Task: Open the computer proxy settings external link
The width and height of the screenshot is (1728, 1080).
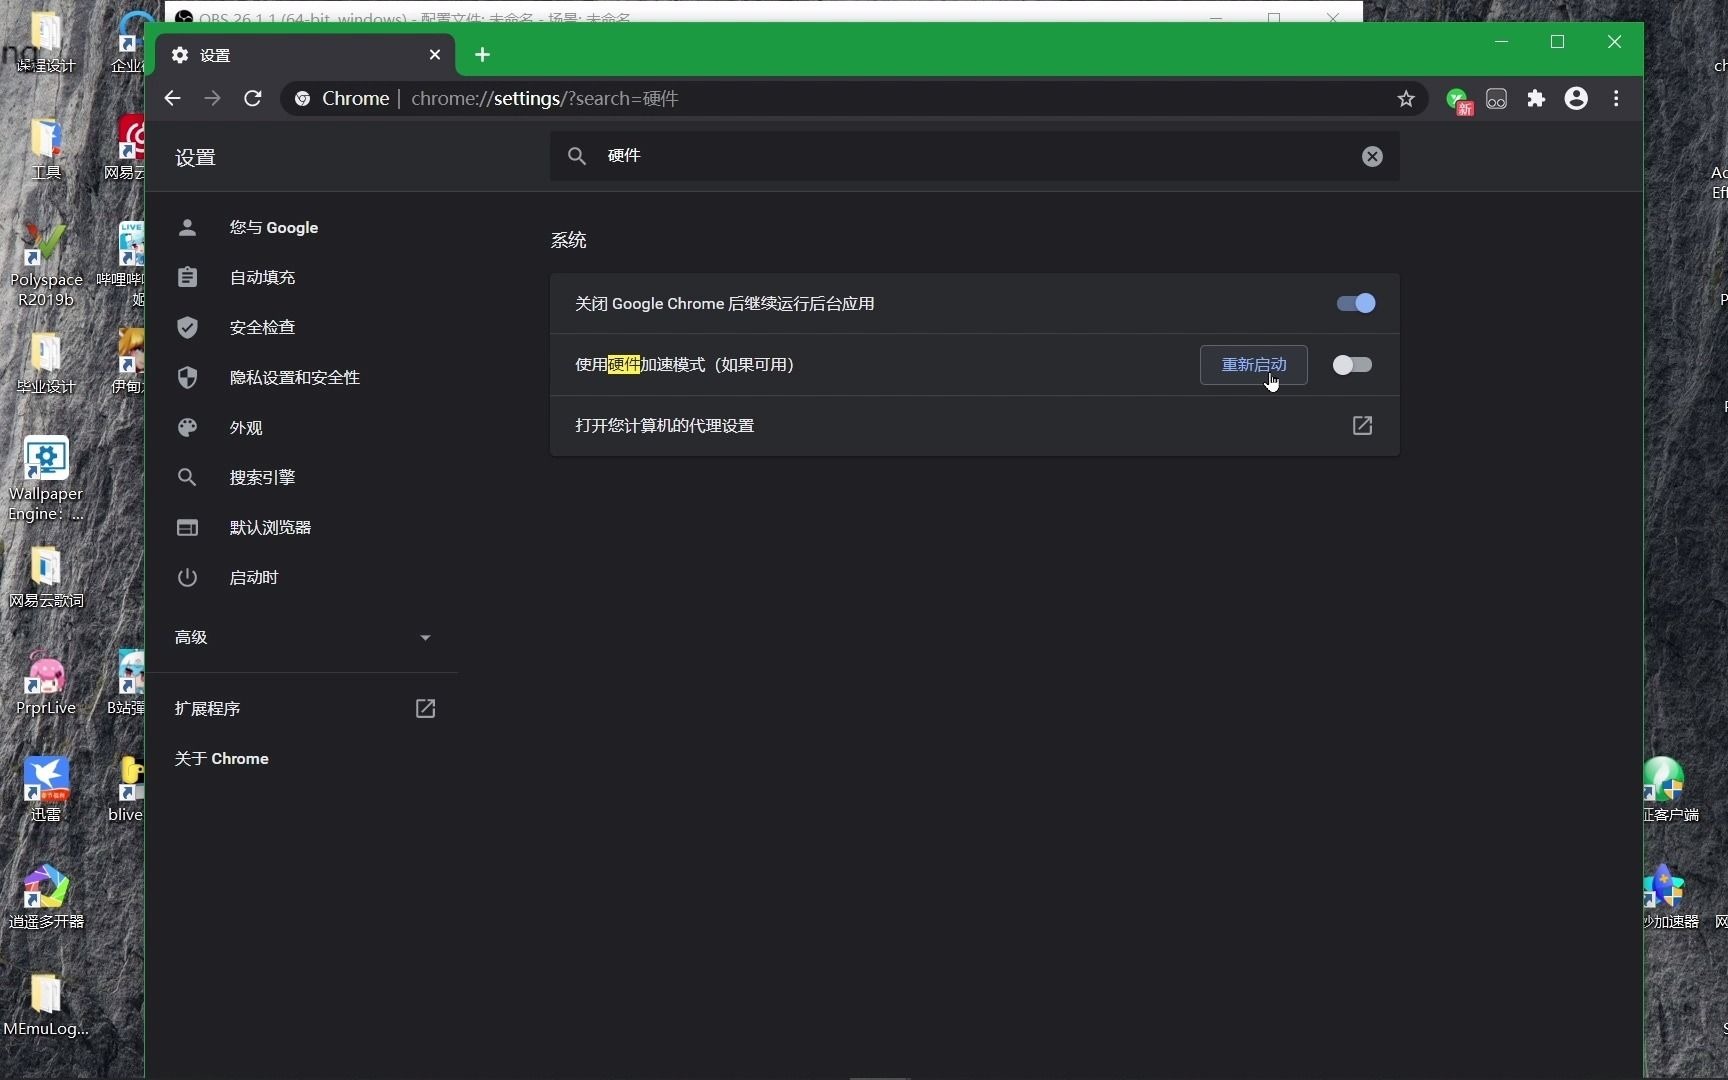Action: pos(1362,426)
